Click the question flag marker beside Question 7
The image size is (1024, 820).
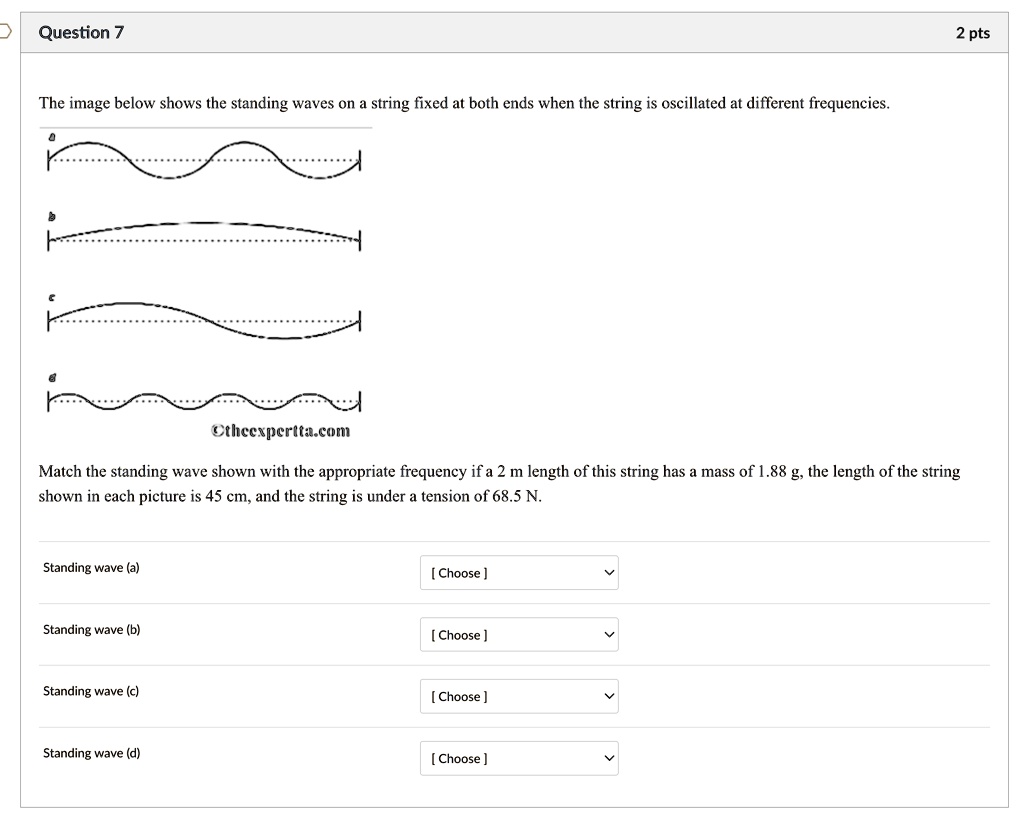(4, 31)
